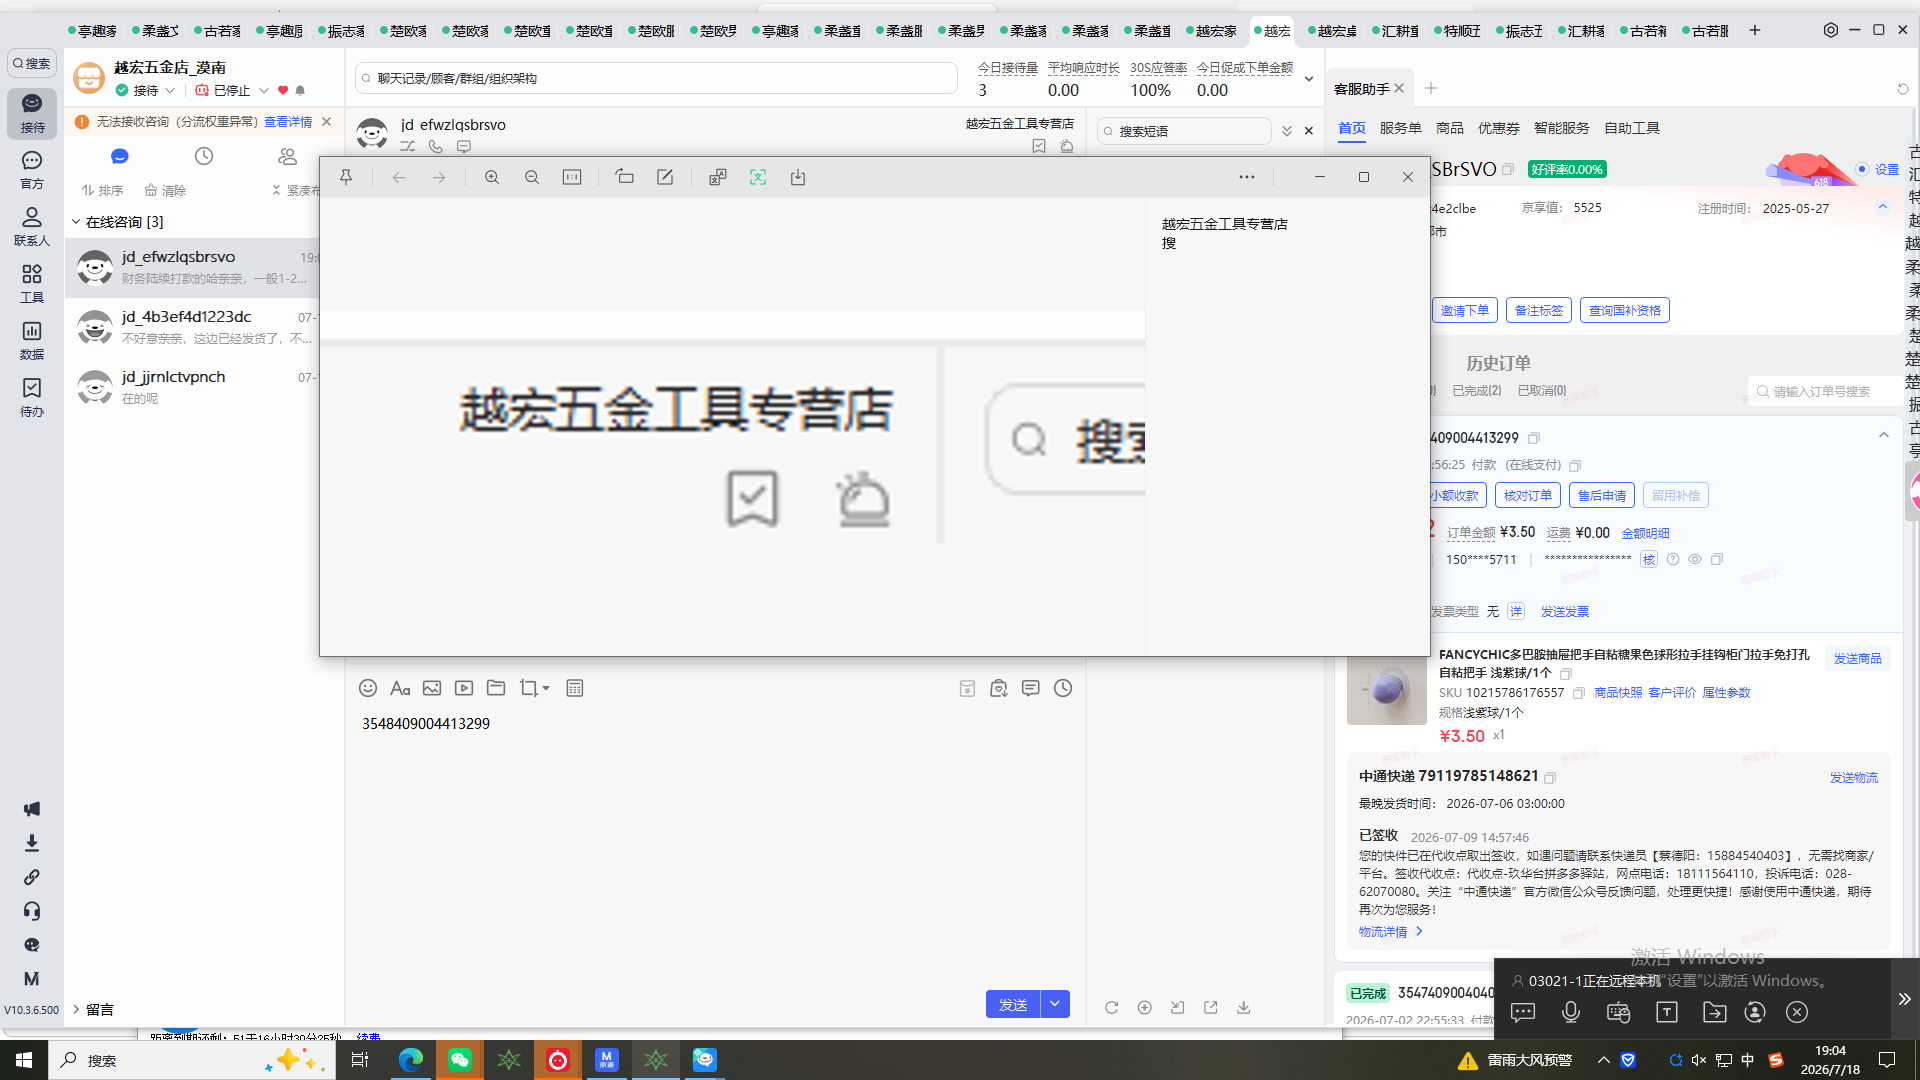Pin the image viewer window on top

pos(346,177)
